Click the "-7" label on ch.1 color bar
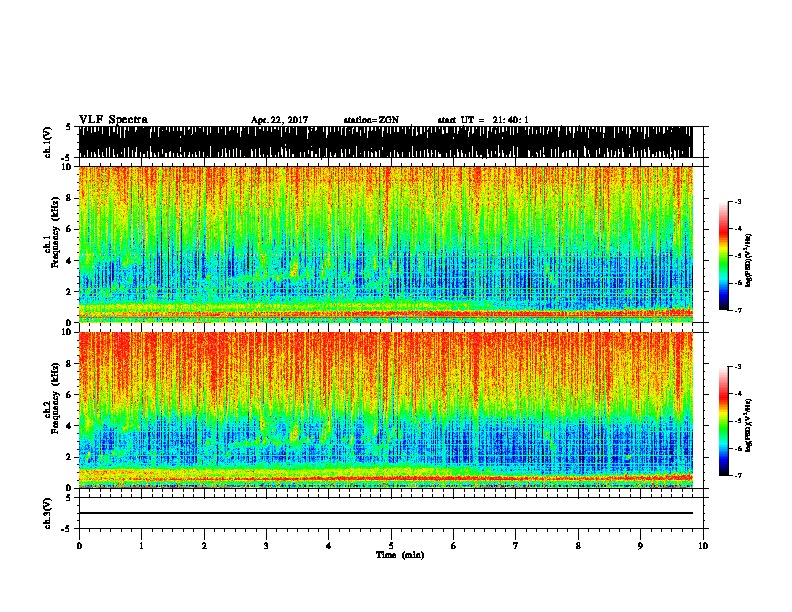Viewport: 792px width, 612px height. 737,310
